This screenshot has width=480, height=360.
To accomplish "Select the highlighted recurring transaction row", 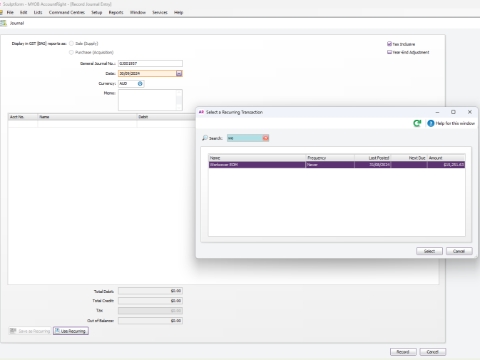I will pyautogui.click(x=337, y=165).
